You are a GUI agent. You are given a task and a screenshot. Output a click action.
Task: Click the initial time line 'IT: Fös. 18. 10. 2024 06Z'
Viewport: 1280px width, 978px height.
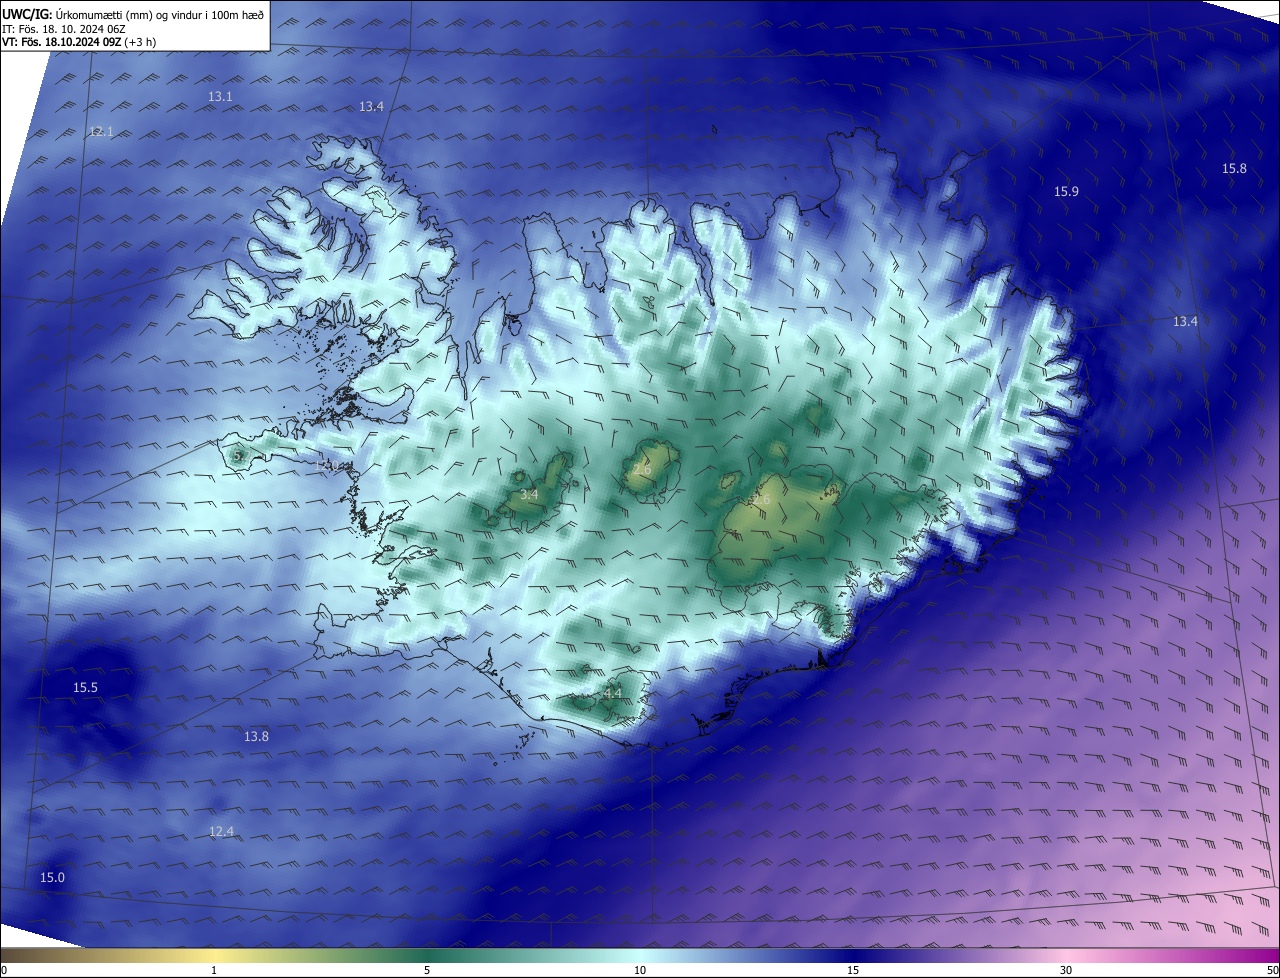64,28
